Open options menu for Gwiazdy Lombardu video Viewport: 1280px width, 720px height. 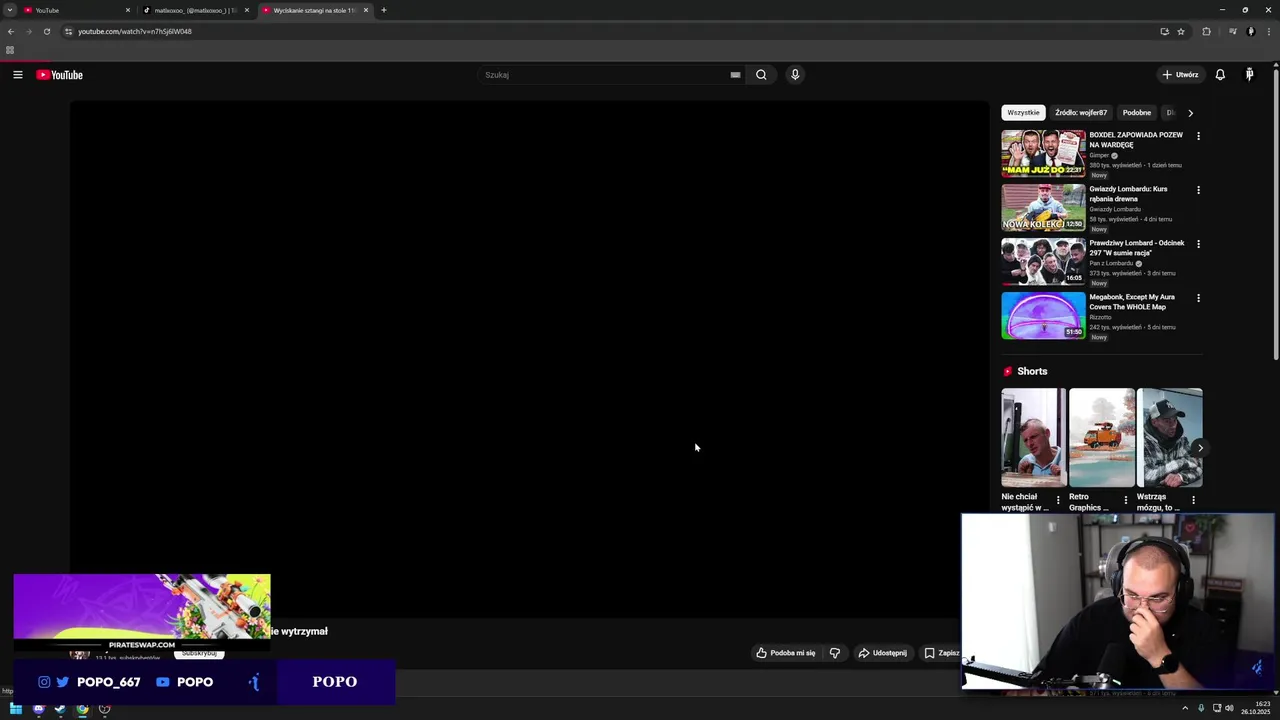pos(1198,190)
